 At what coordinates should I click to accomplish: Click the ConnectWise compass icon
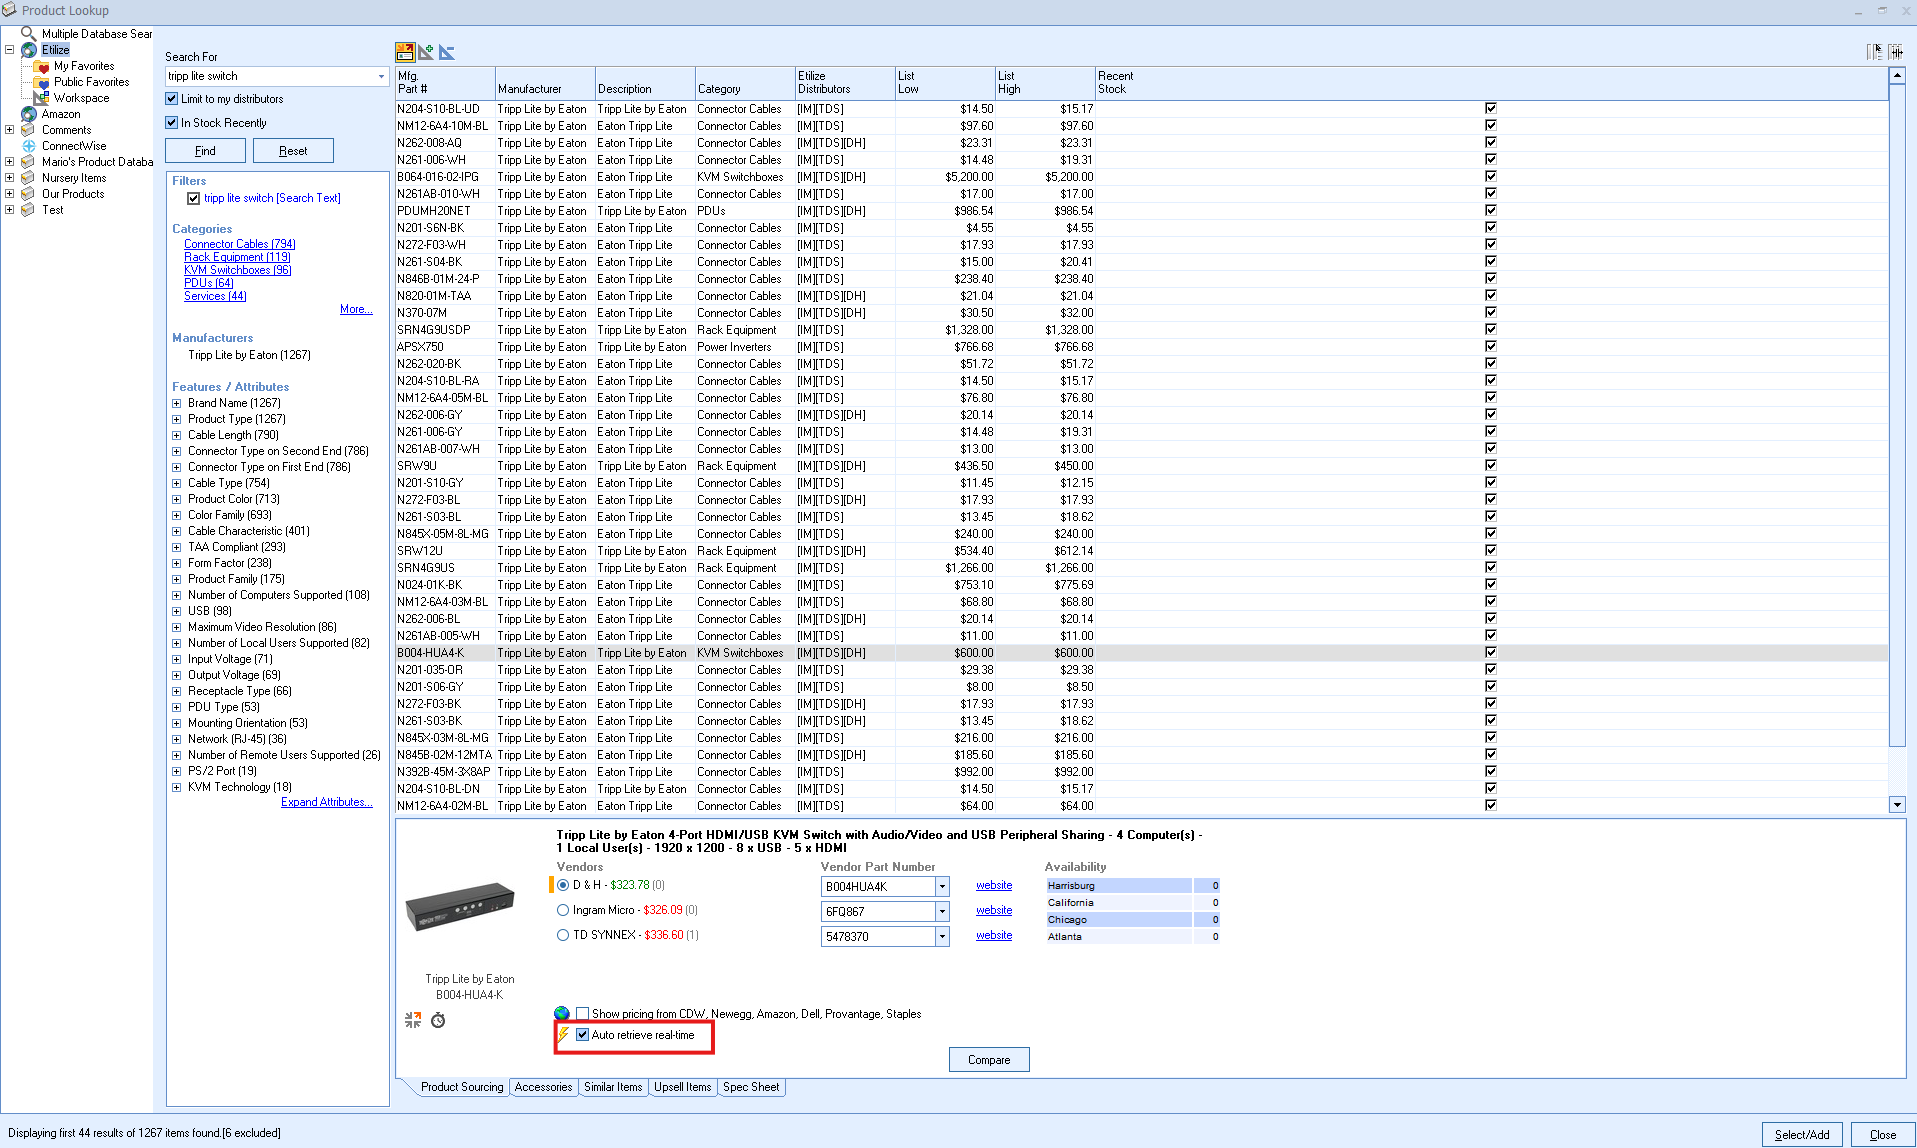pyautogui.click(x=29, y=146)
